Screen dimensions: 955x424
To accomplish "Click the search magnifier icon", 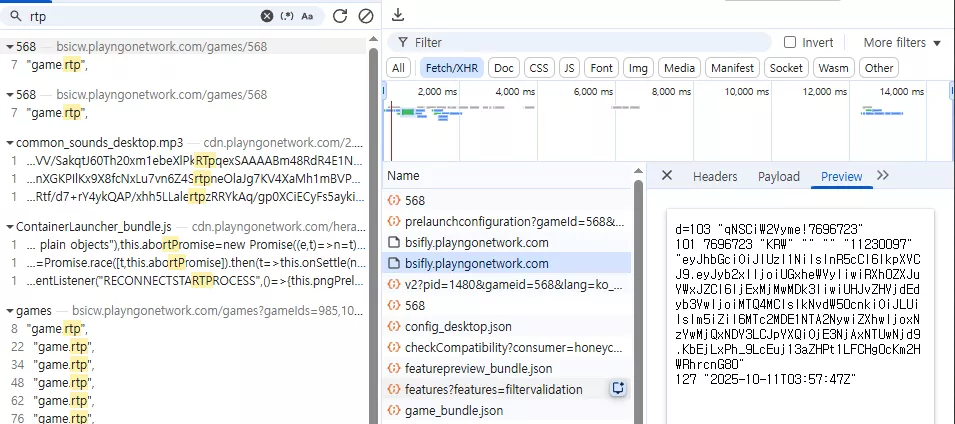I will [16, 16].
